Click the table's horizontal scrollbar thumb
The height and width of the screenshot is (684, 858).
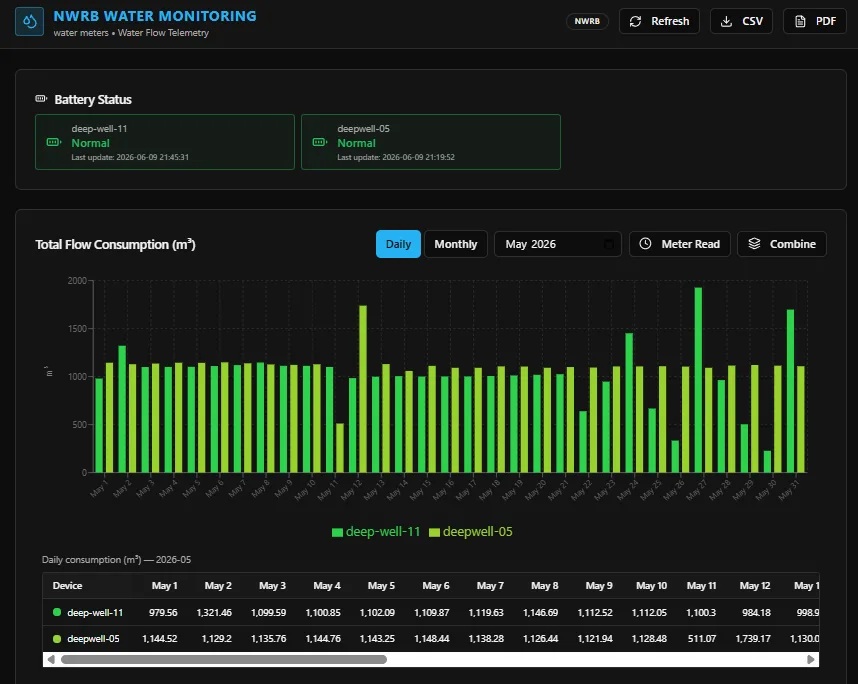coord(224,659)
